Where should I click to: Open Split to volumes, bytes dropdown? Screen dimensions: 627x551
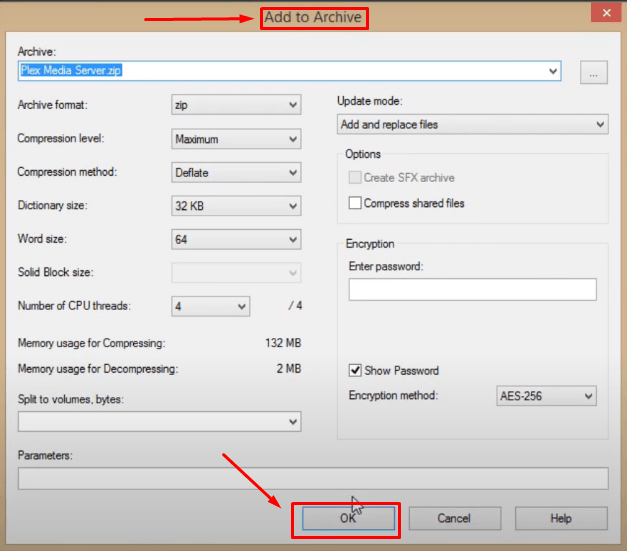160,421
